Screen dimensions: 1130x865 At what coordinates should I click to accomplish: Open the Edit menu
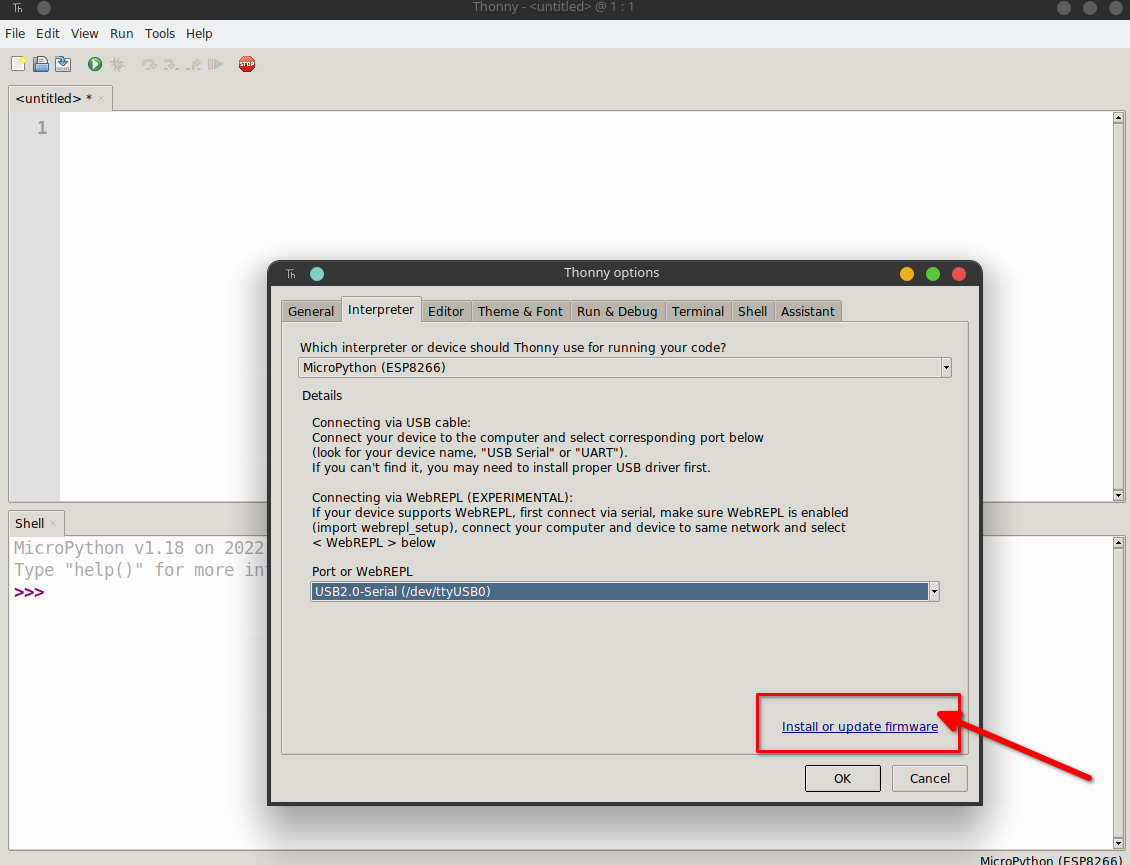coord(48,34)
